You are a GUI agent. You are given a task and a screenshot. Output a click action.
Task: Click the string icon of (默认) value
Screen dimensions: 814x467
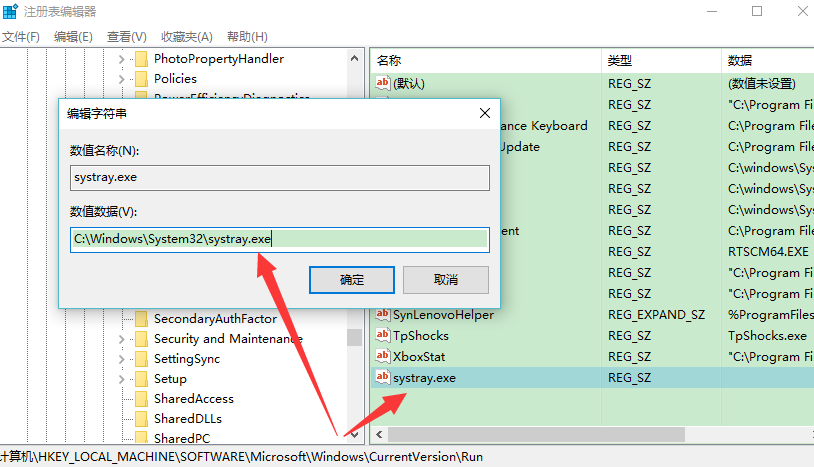click(x=383, y=83)
